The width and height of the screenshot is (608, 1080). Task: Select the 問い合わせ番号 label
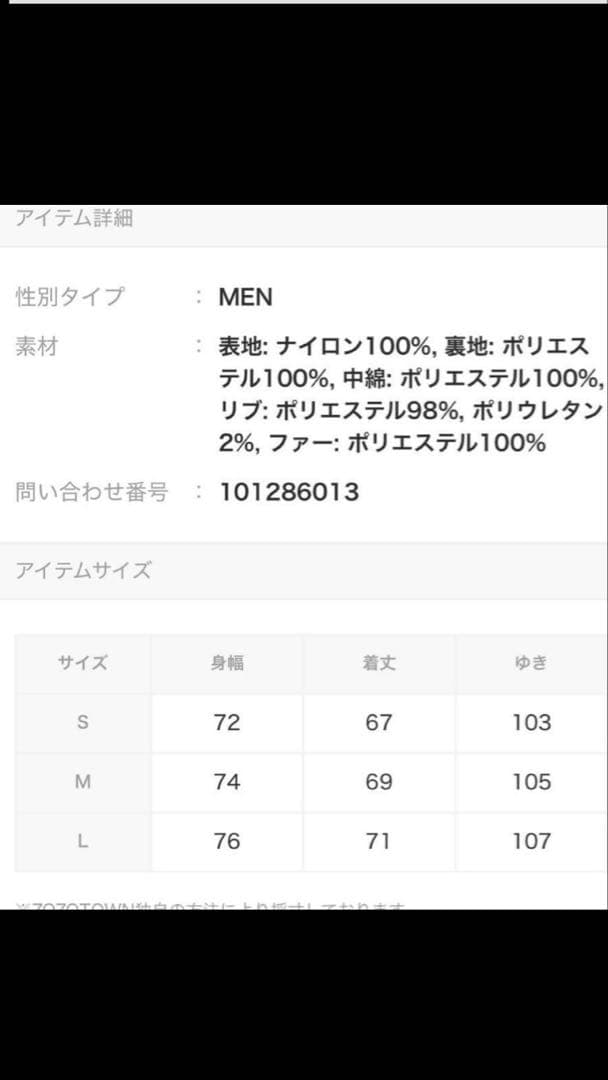pyautogui.click(x=92, y=491)
